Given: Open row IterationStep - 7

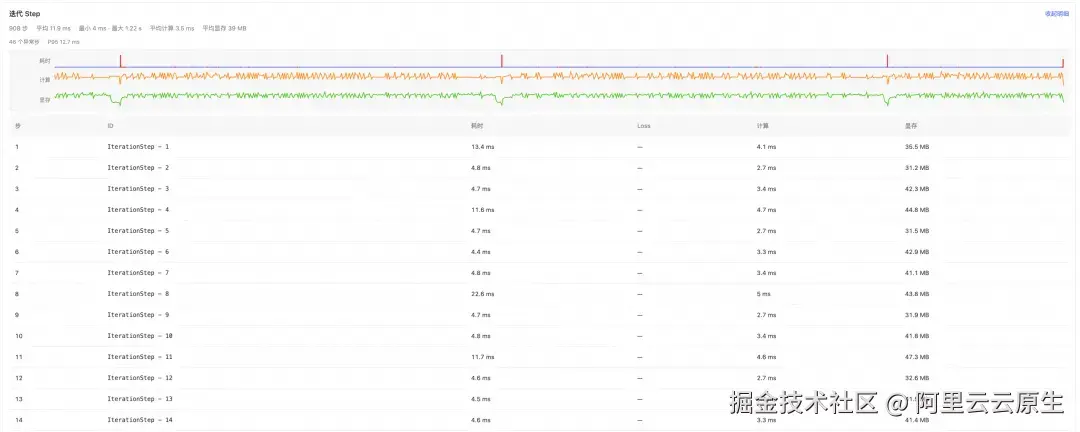Looking at the screenshot, I should point(539,273).
